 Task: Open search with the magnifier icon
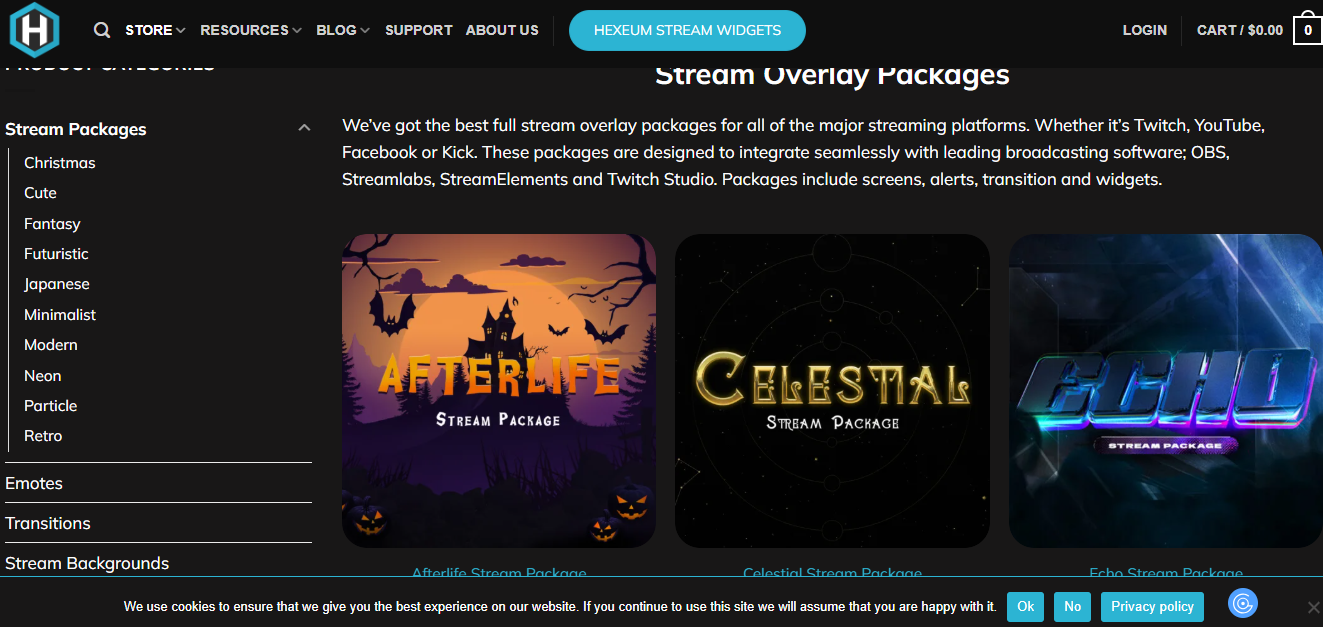pos(102,30)
